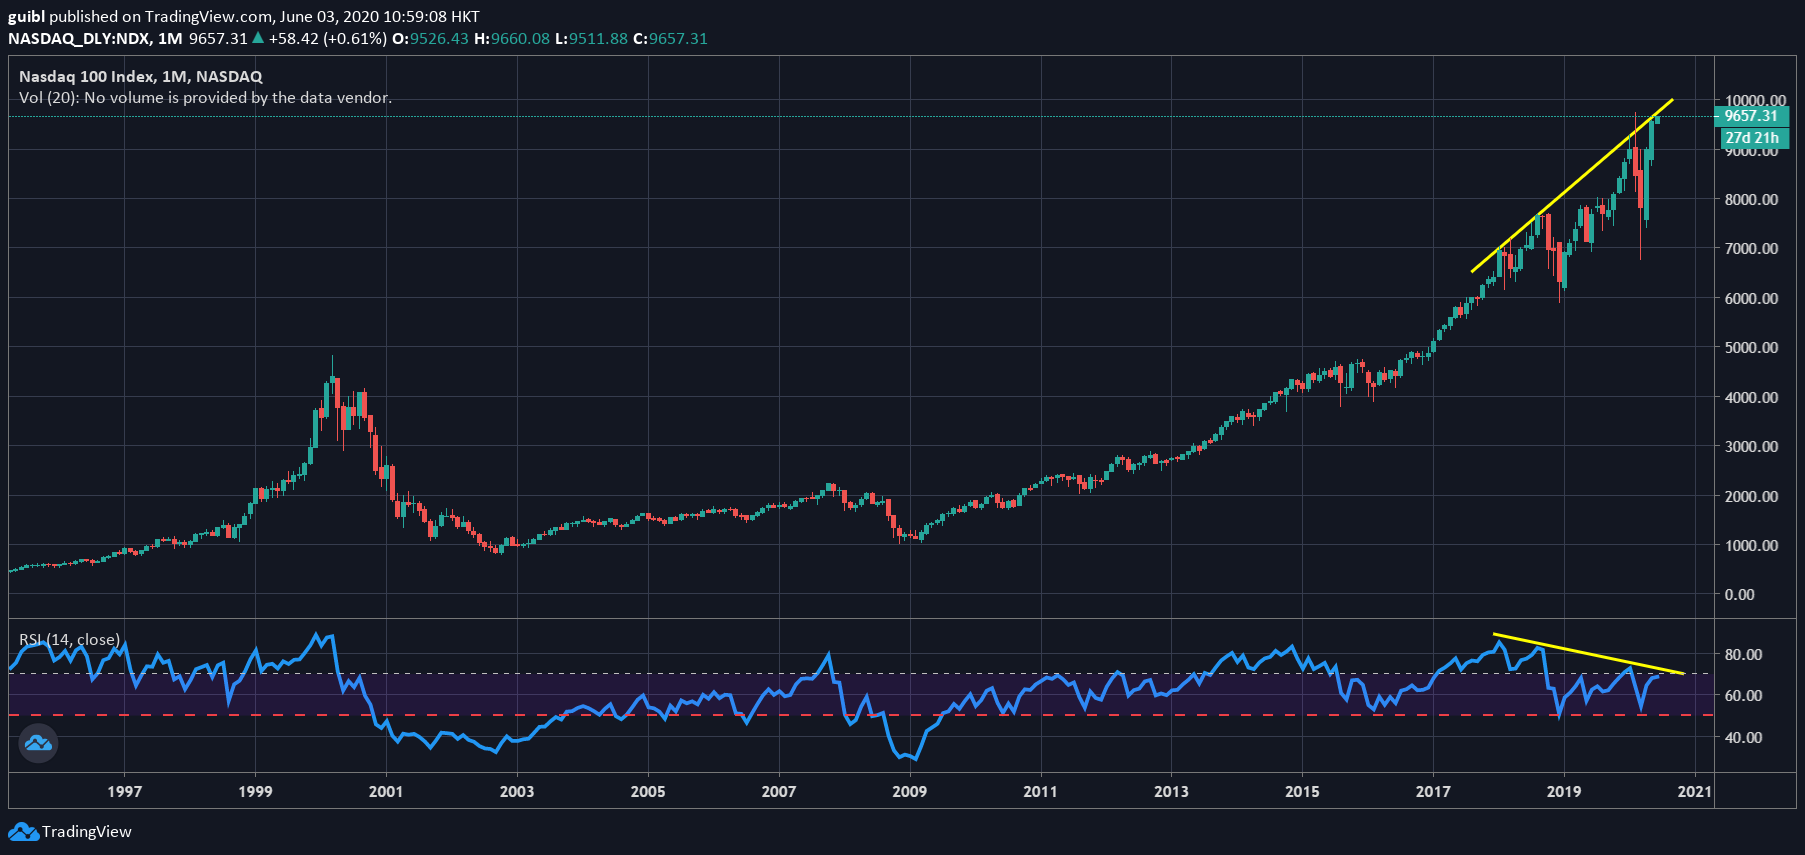Screen dimensions: 1805x855
Task: Click the 8000.00 price axis label
Action: 1751,199
